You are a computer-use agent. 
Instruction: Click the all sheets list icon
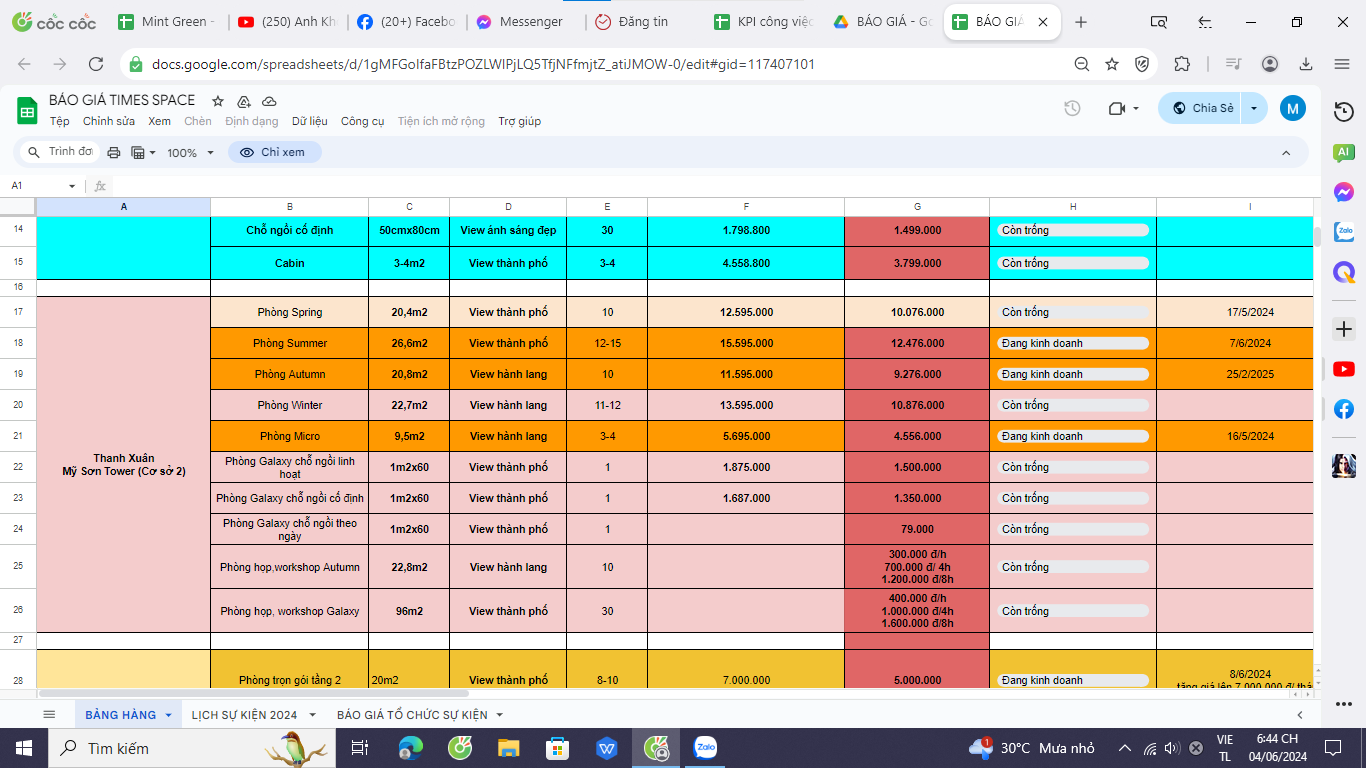point(49,714)
